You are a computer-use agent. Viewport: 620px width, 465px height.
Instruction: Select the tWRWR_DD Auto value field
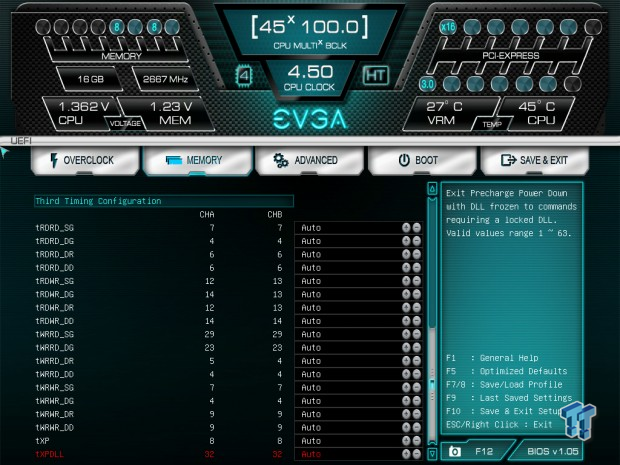click(x=358, y=427)
